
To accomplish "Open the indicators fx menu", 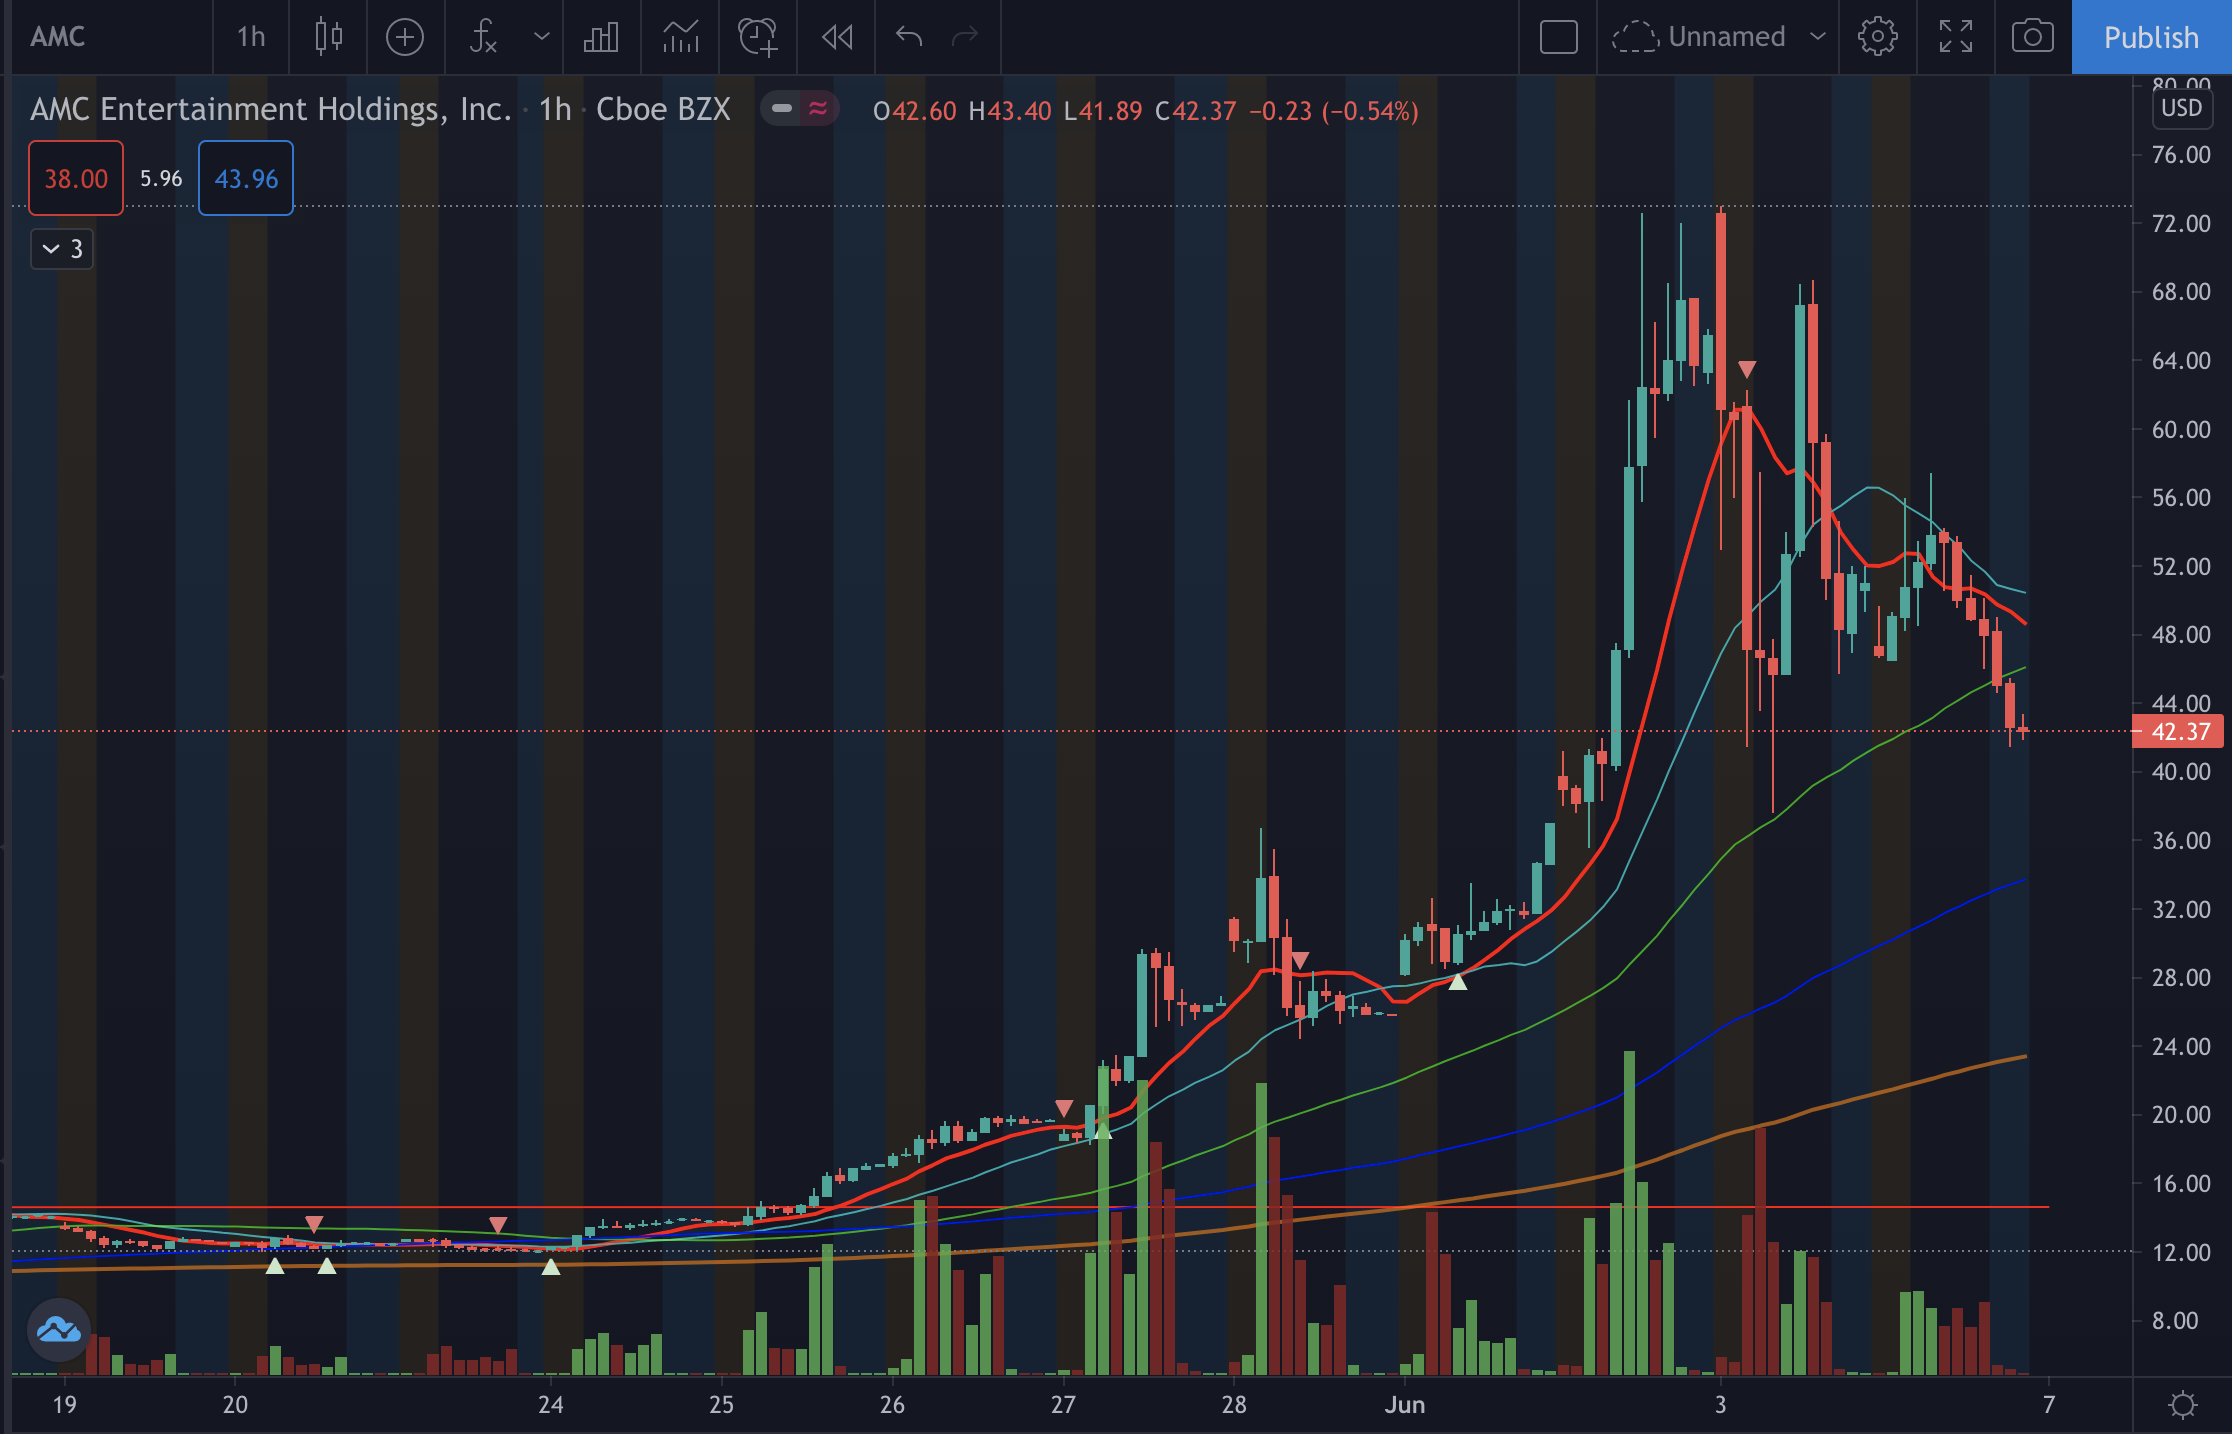I will coord(483,37).
